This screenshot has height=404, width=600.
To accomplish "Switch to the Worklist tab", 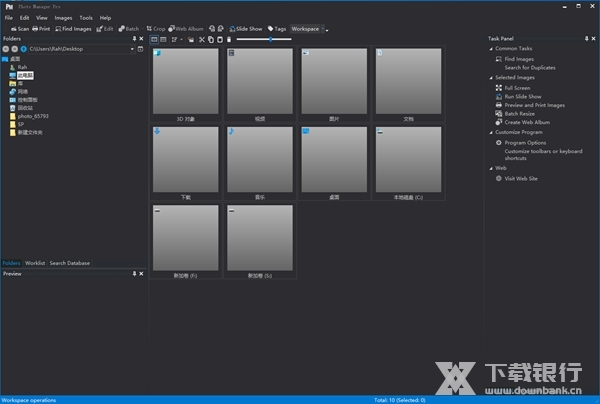I will [x=35, y=263].
